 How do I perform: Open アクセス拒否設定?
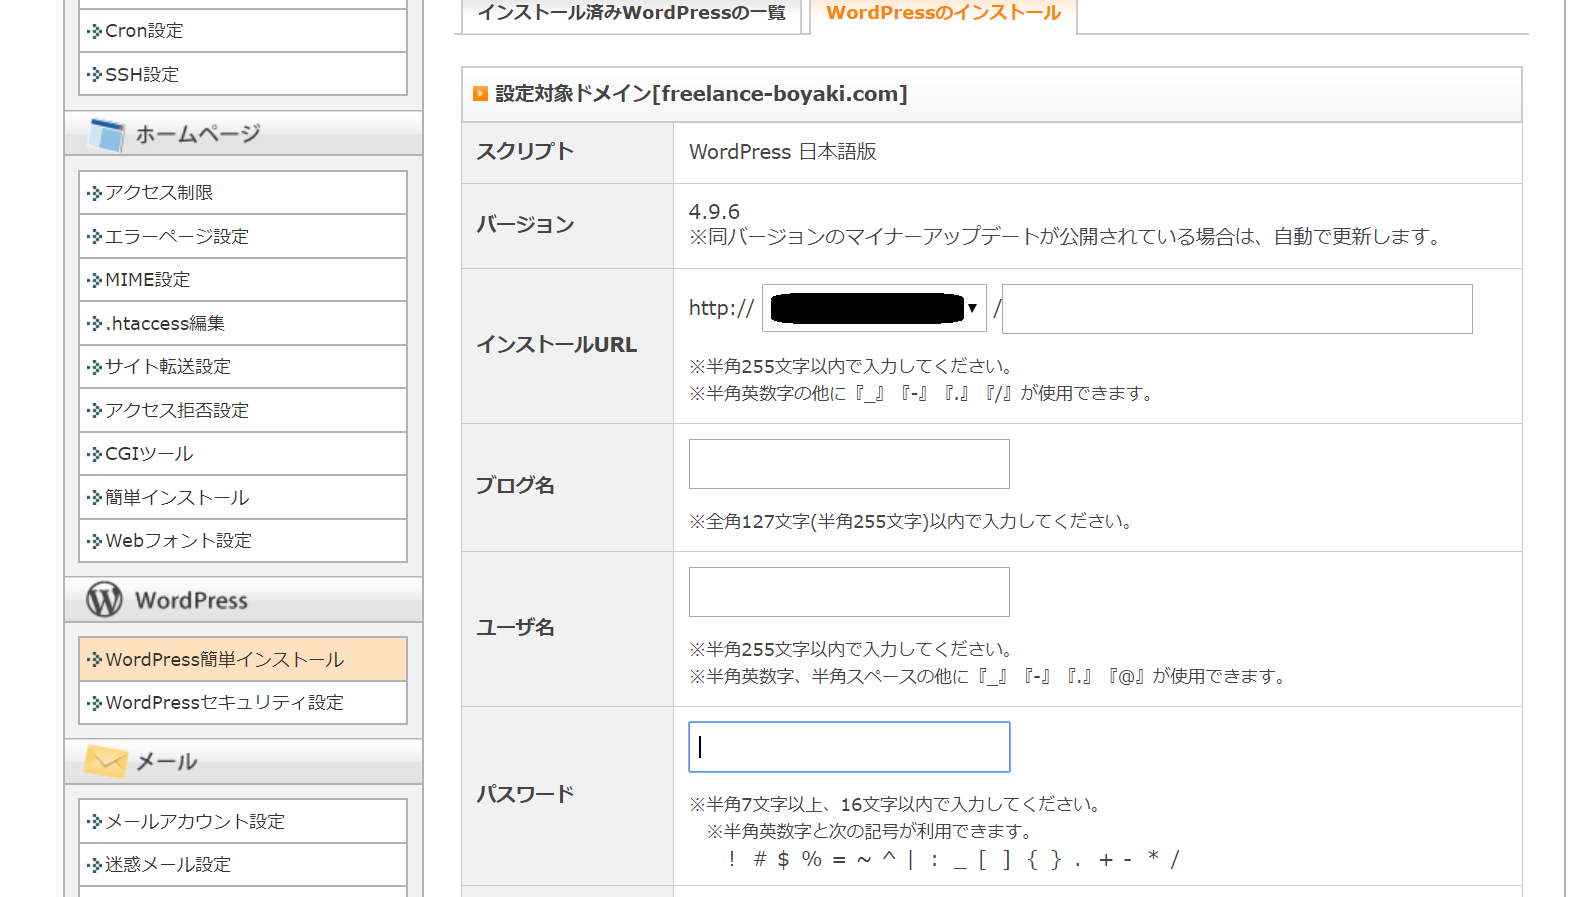click(x=243, y=410)
